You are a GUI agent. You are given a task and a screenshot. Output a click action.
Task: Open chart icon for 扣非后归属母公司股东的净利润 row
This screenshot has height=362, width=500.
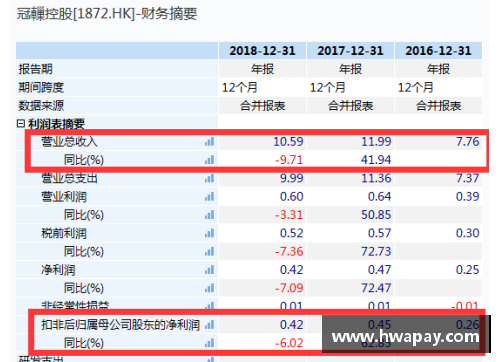click(x=209, y=325)
